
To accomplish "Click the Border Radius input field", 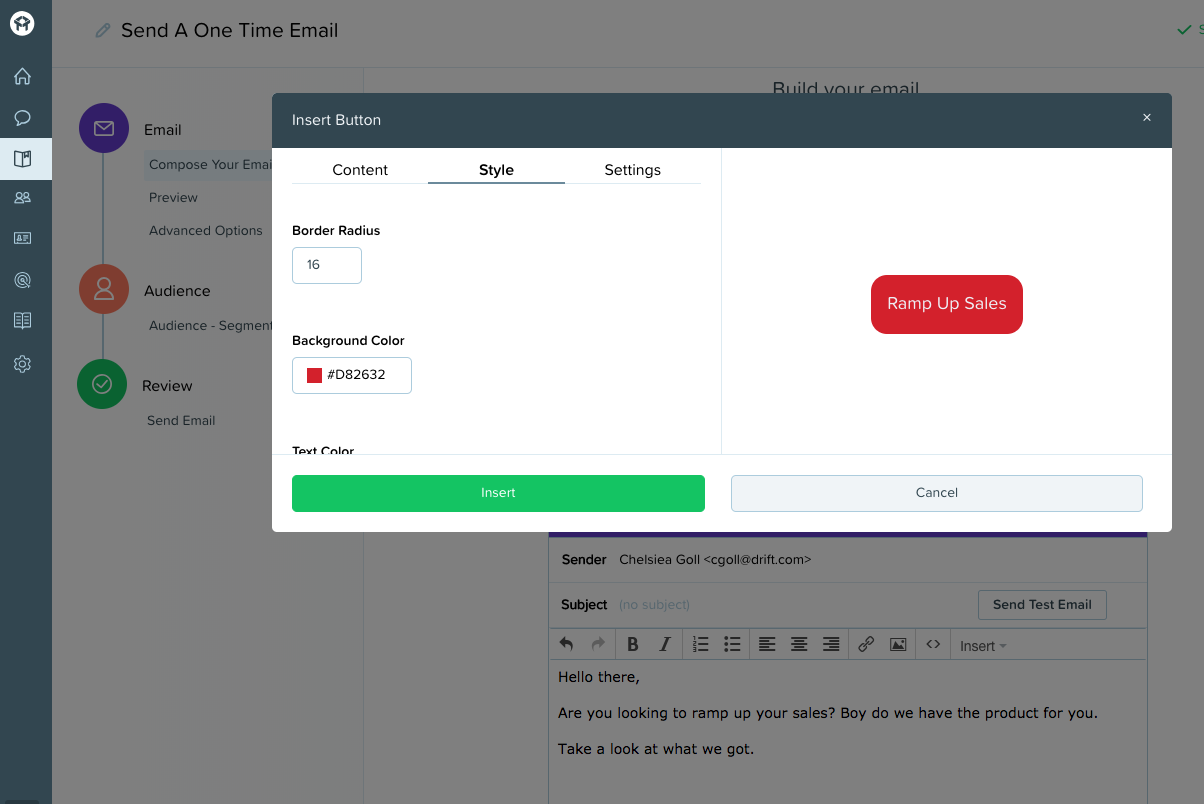I will click(x=327, y=265).
